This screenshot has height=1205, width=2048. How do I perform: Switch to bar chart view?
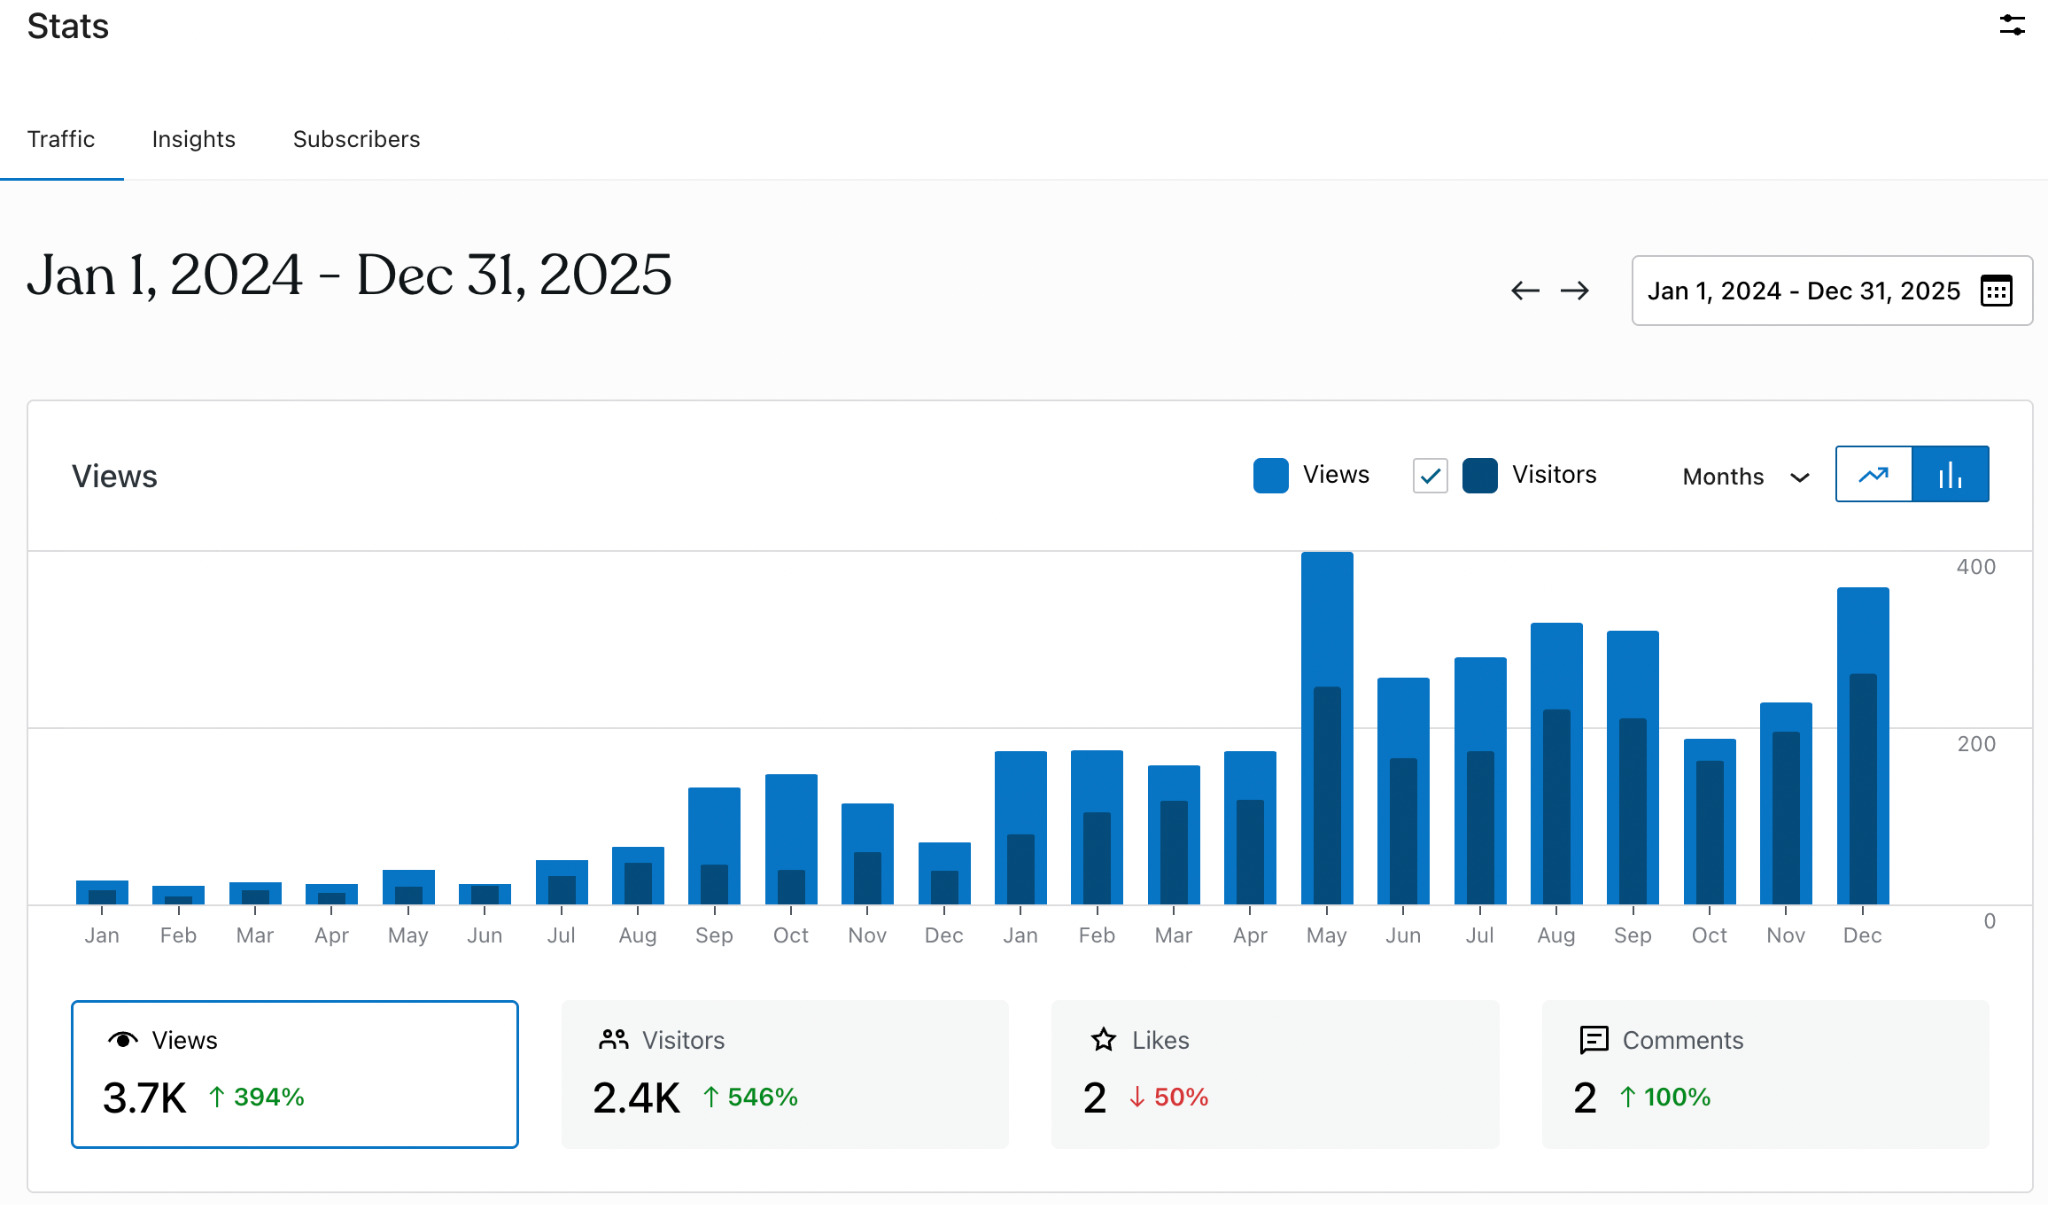[x=1950, y=474]
